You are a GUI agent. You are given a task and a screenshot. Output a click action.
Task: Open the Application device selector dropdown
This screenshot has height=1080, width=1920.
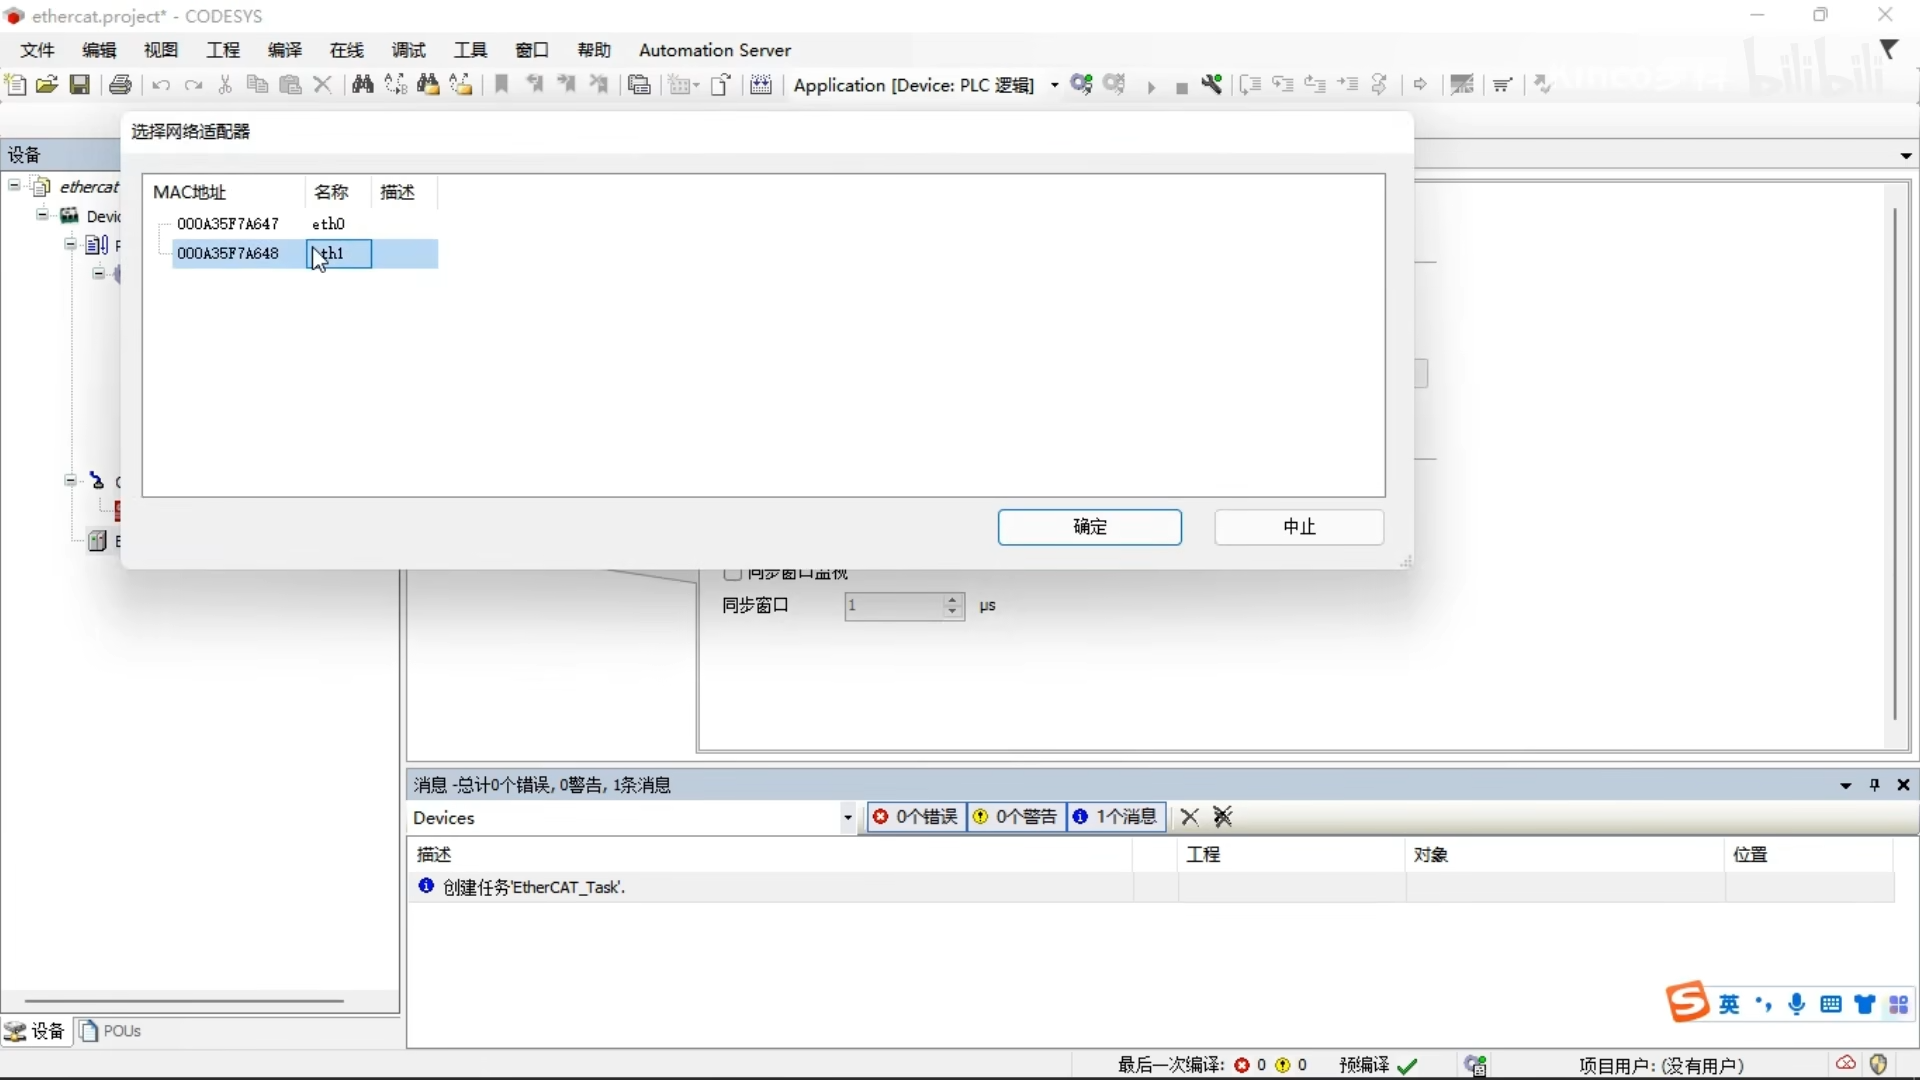(1055, 86)
